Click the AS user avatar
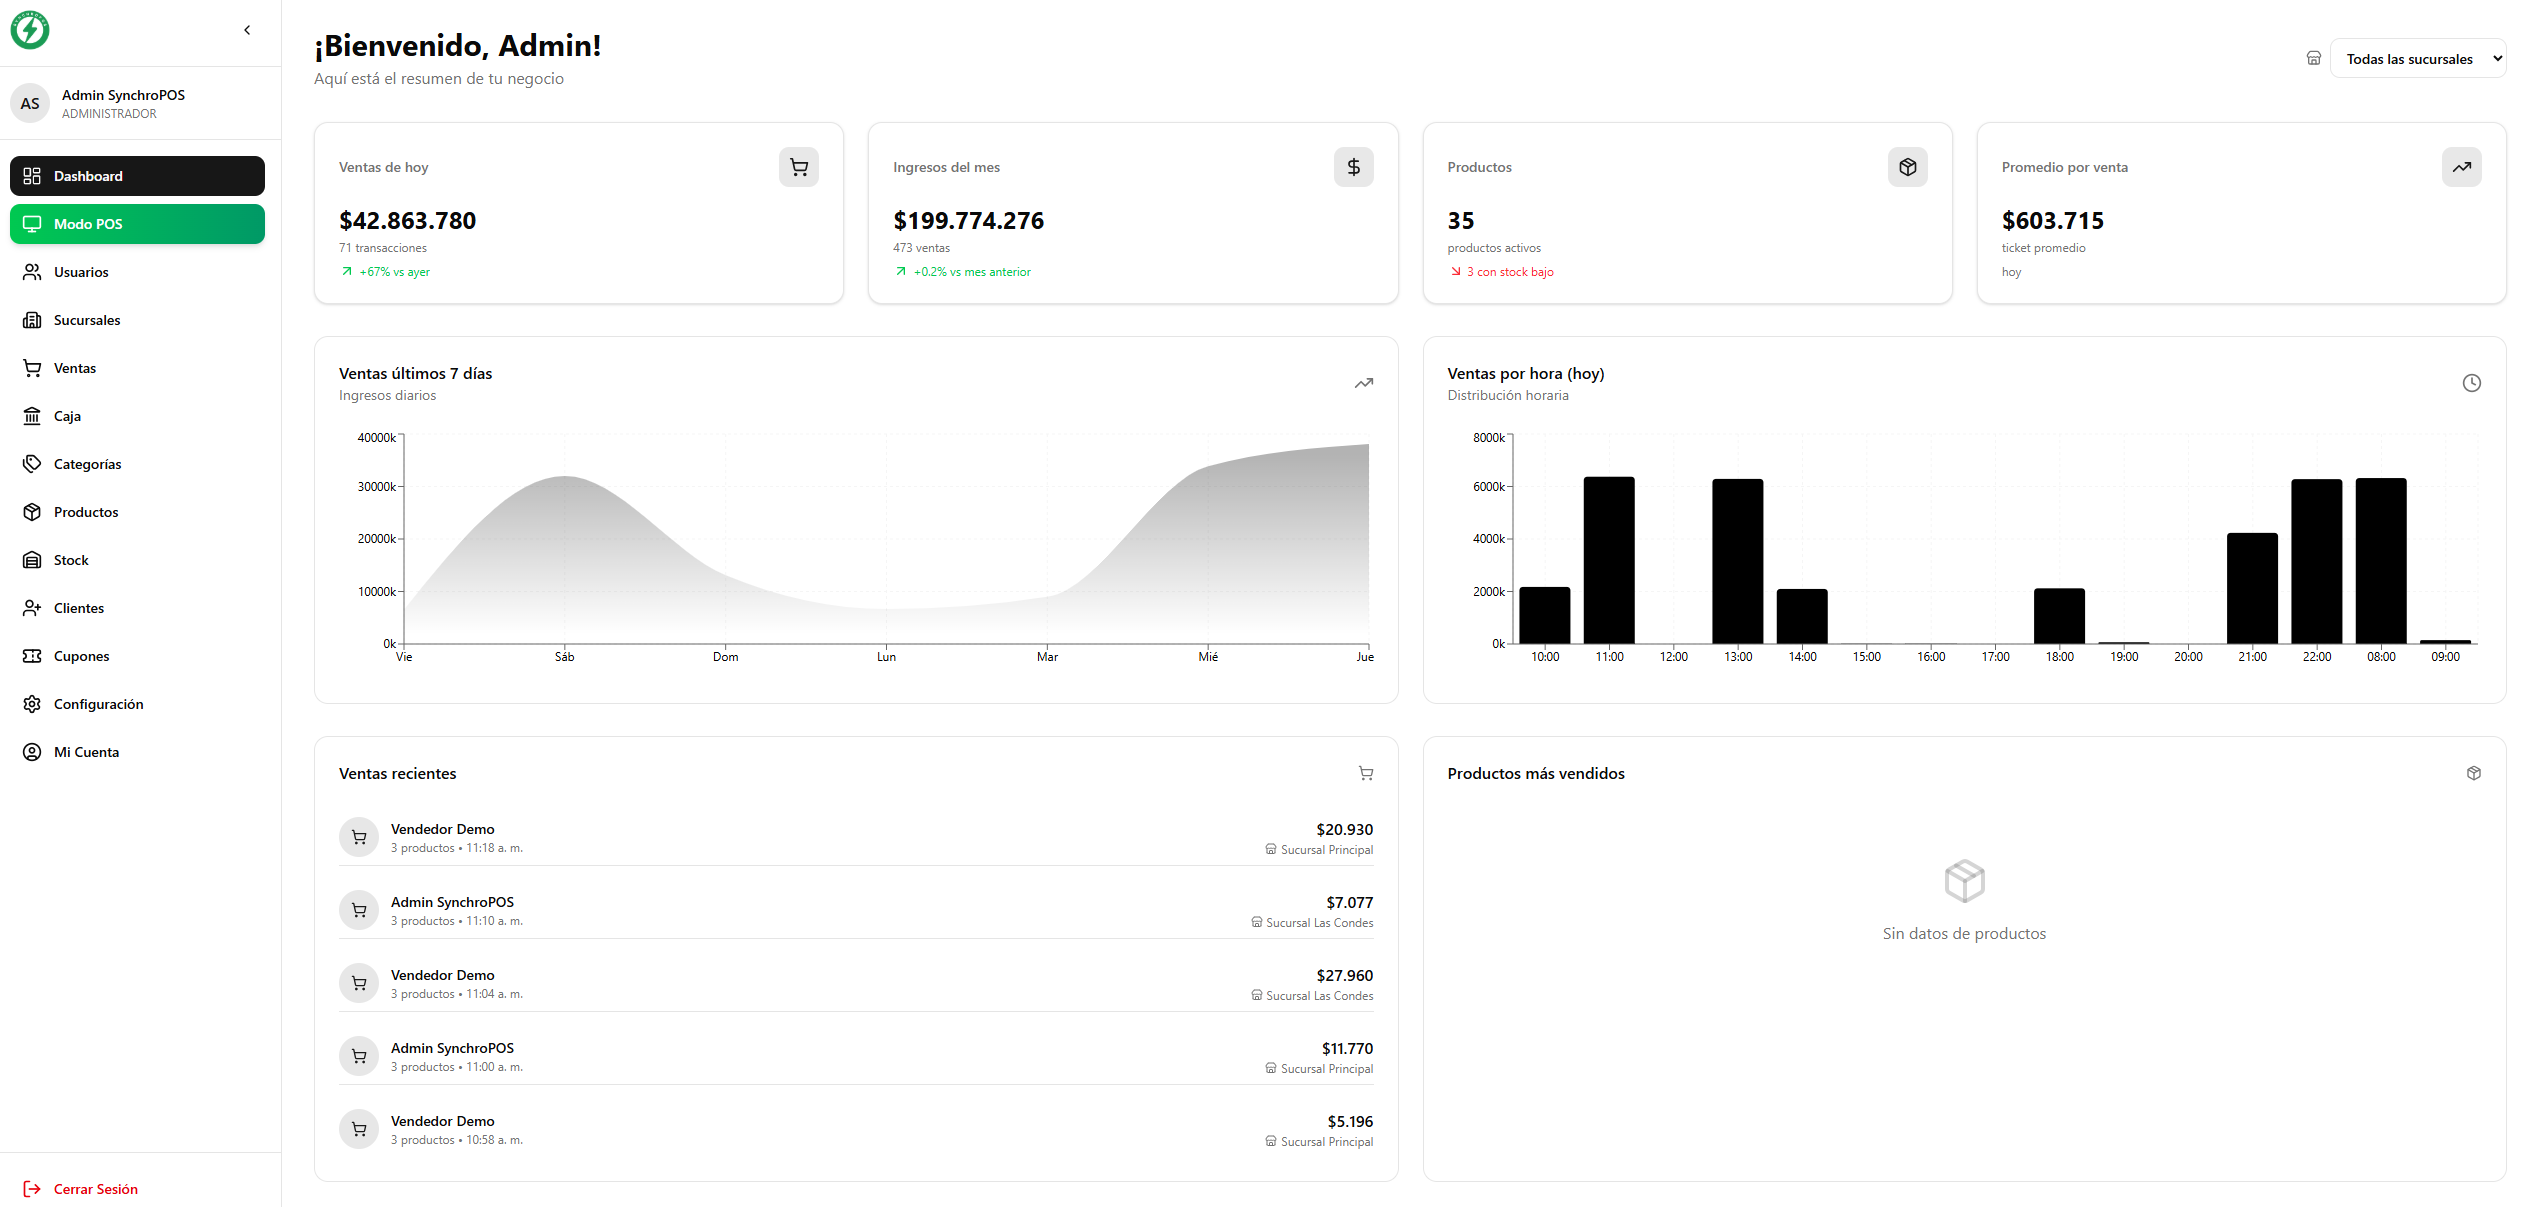Screen dimensions: 2530x1207 coord(30,103)
